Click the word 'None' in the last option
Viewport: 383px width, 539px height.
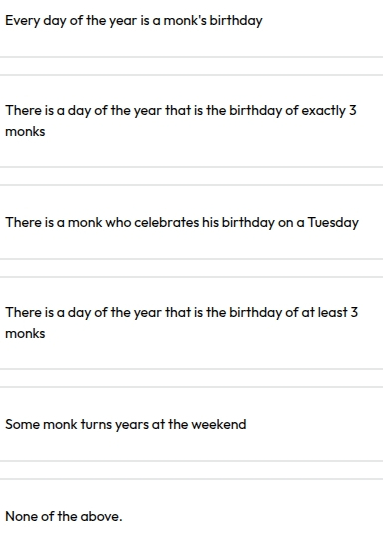[x=21, y=516]
